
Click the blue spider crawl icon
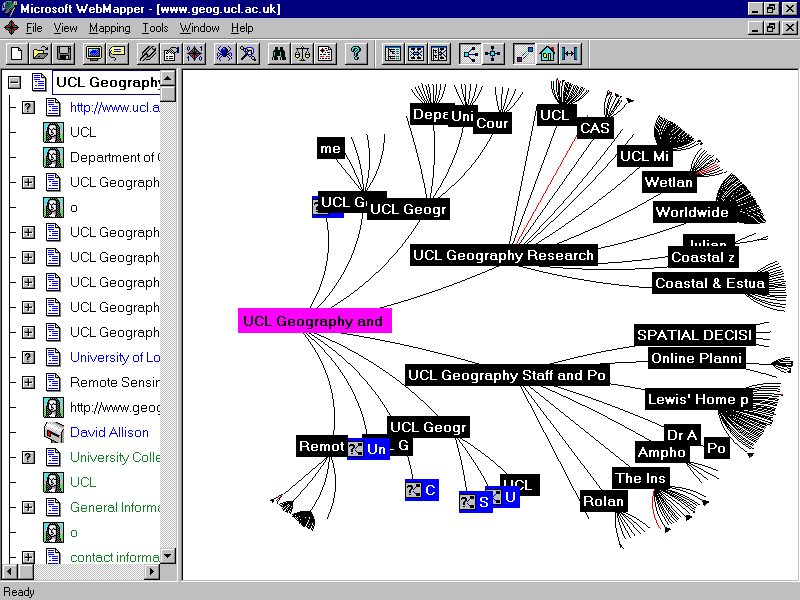click(224, 54)
